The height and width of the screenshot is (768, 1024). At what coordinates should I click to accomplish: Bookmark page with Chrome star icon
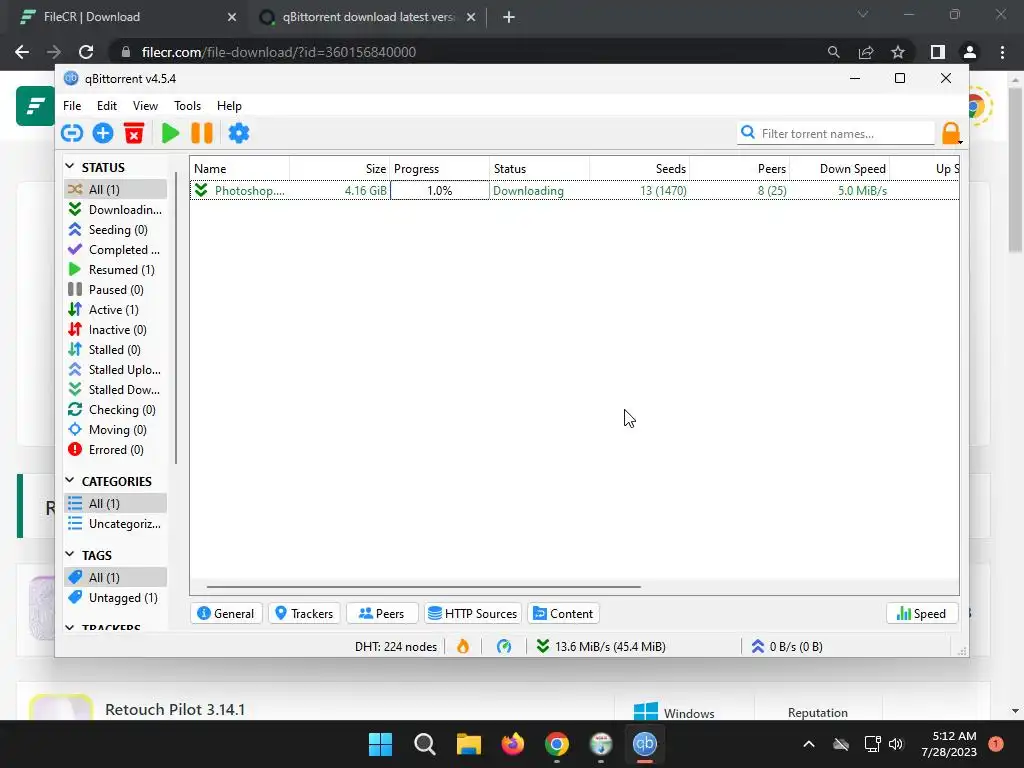pyautogui.click(x=898, y=52)
